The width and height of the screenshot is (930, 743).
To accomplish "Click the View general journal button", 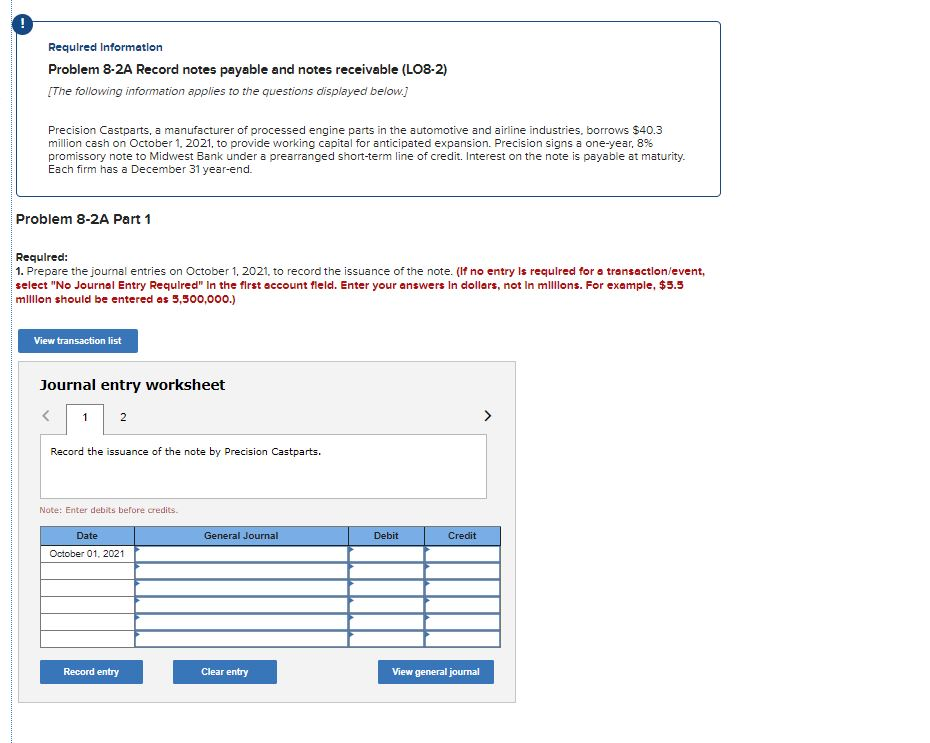I will pyautogui.click(x=436, y=672).
